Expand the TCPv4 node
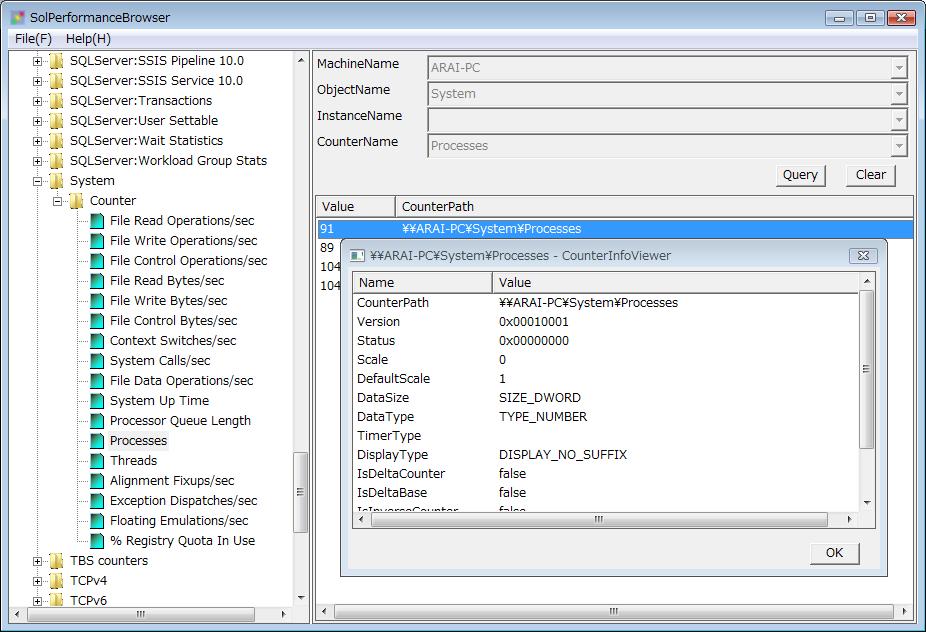The width and height of the screenshot is (926, 632). (37, 582)
